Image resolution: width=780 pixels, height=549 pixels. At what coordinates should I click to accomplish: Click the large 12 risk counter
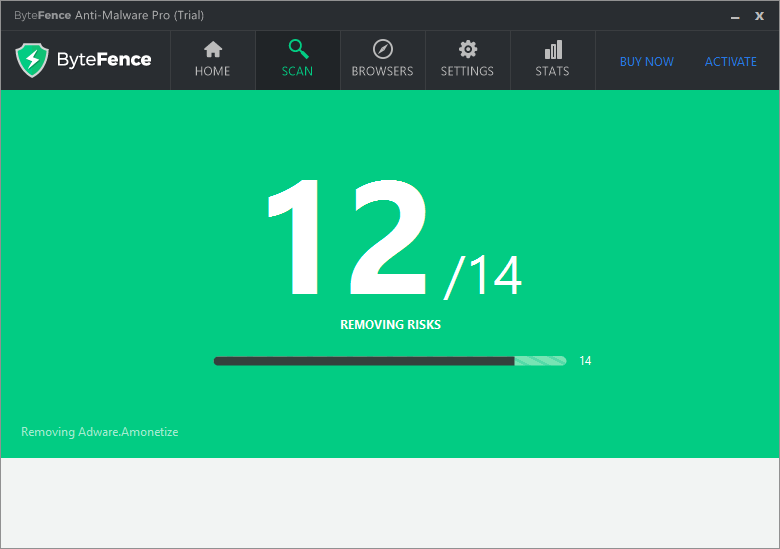(347, 237)
